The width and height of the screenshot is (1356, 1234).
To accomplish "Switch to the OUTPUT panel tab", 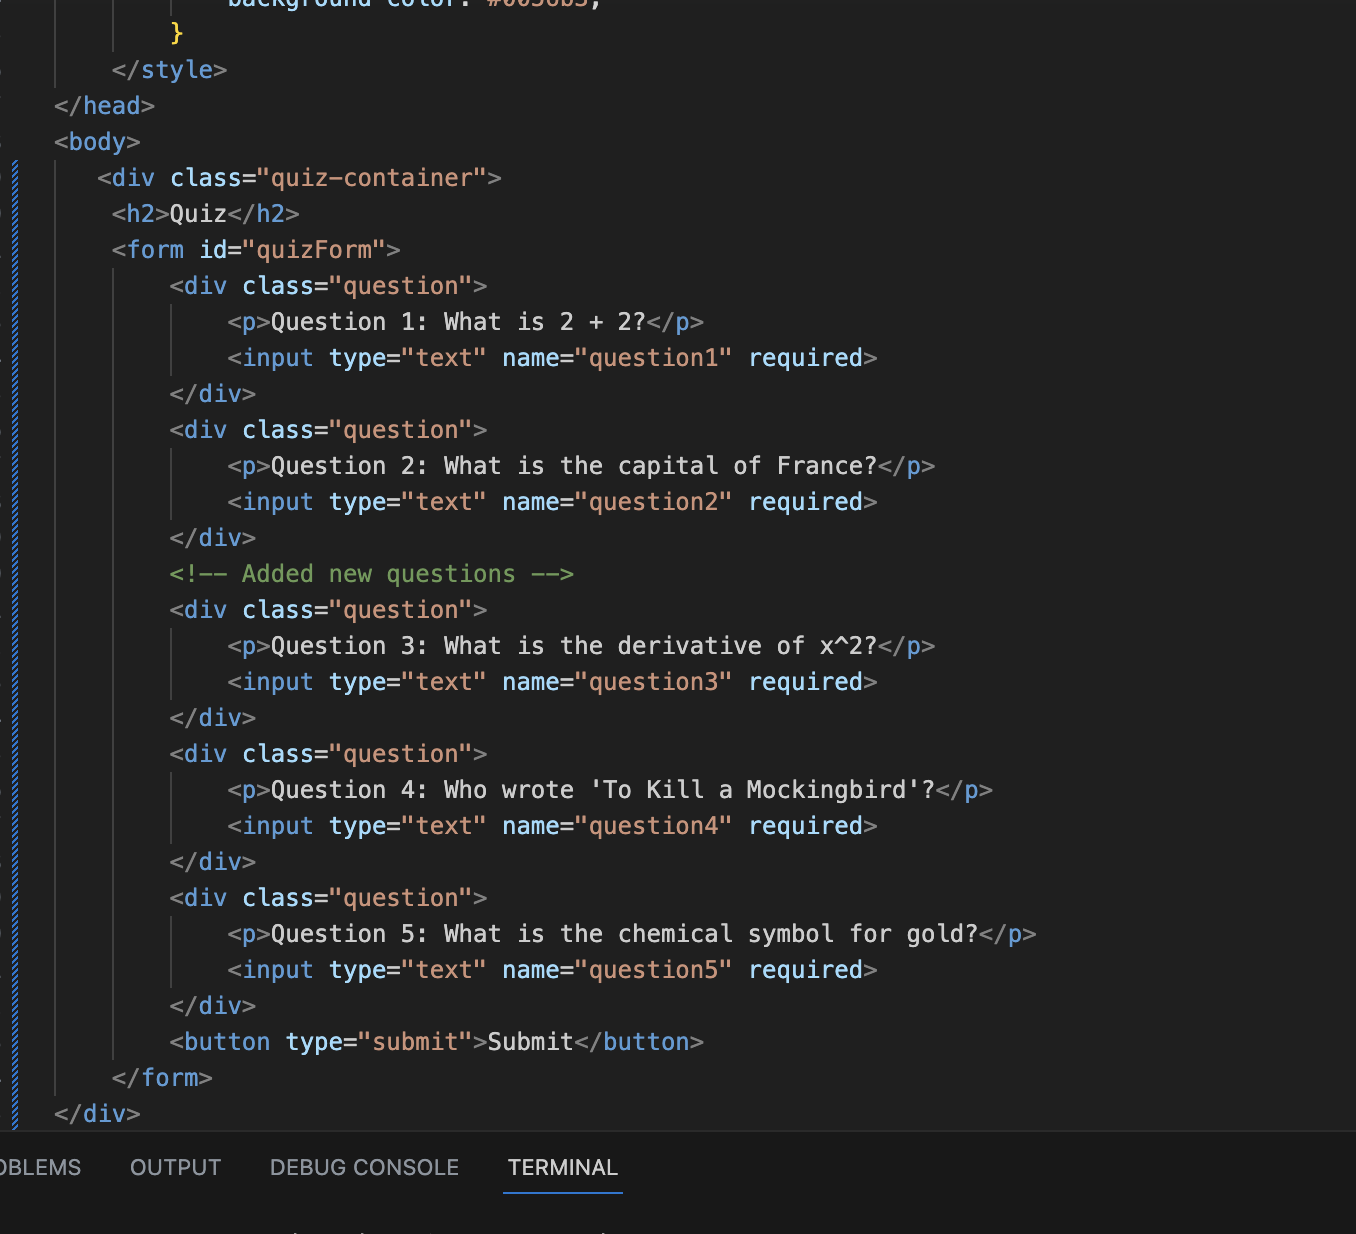I will [175, 1167].
